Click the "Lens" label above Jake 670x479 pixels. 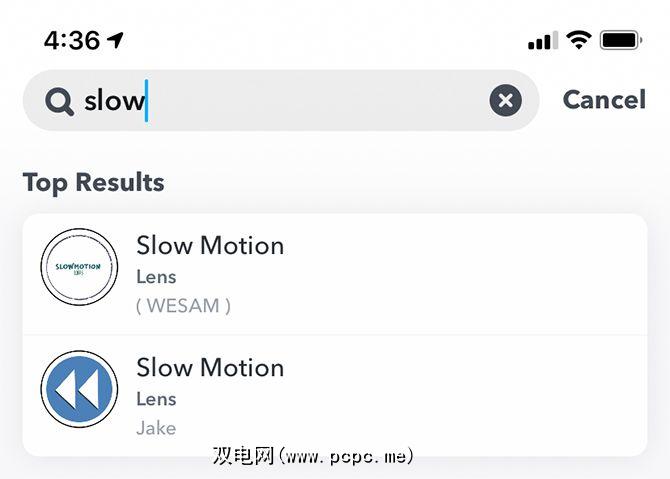pos(156,399)
